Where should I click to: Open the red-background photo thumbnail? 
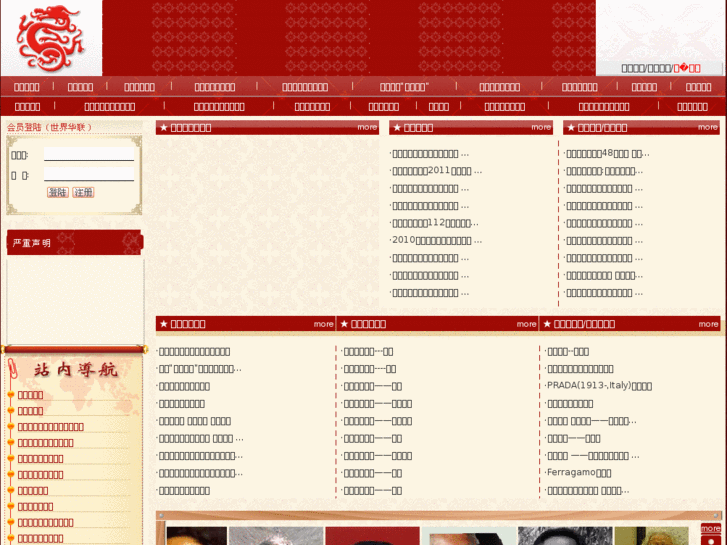point(372,536)
